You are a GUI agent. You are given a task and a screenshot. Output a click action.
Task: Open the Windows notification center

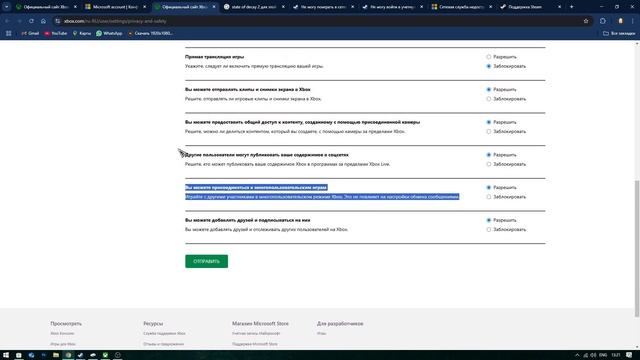629,355
